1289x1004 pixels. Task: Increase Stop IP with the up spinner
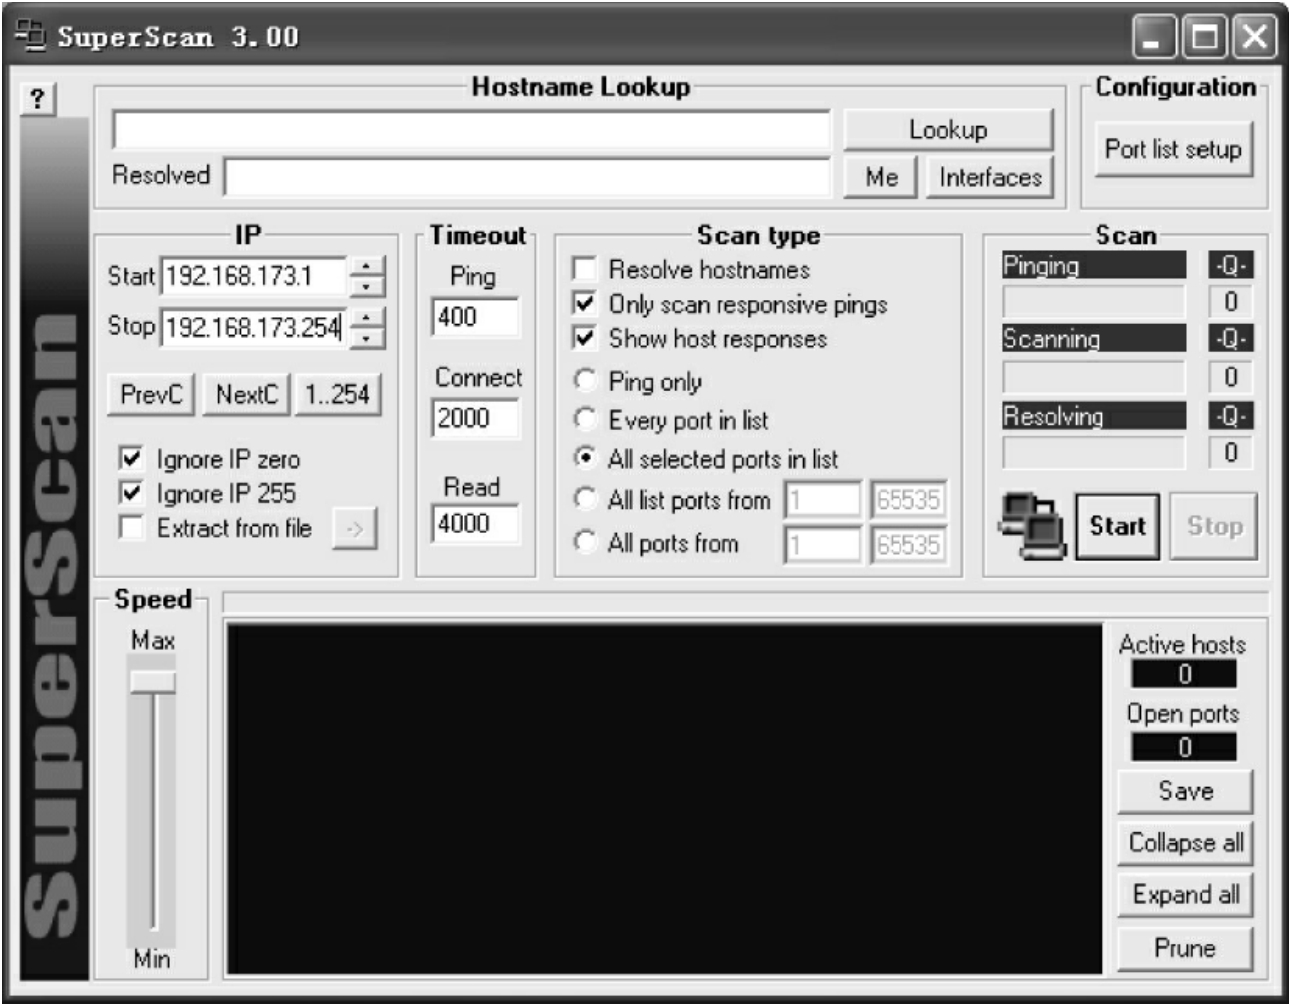368,317
